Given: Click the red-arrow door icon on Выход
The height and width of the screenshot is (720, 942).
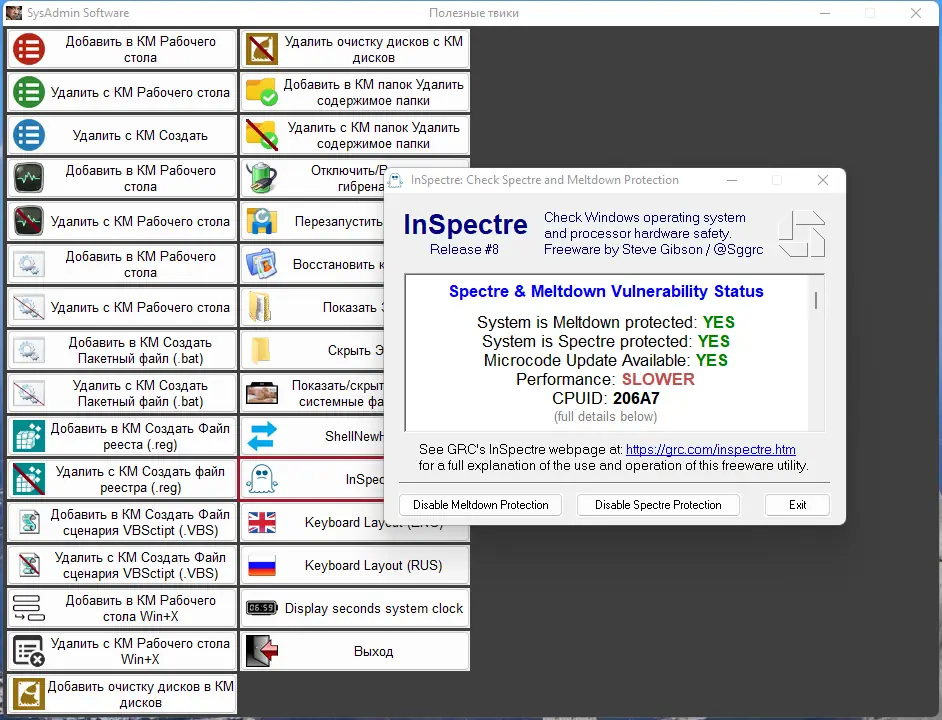Looking at the screenshot, I should point(262,651).
